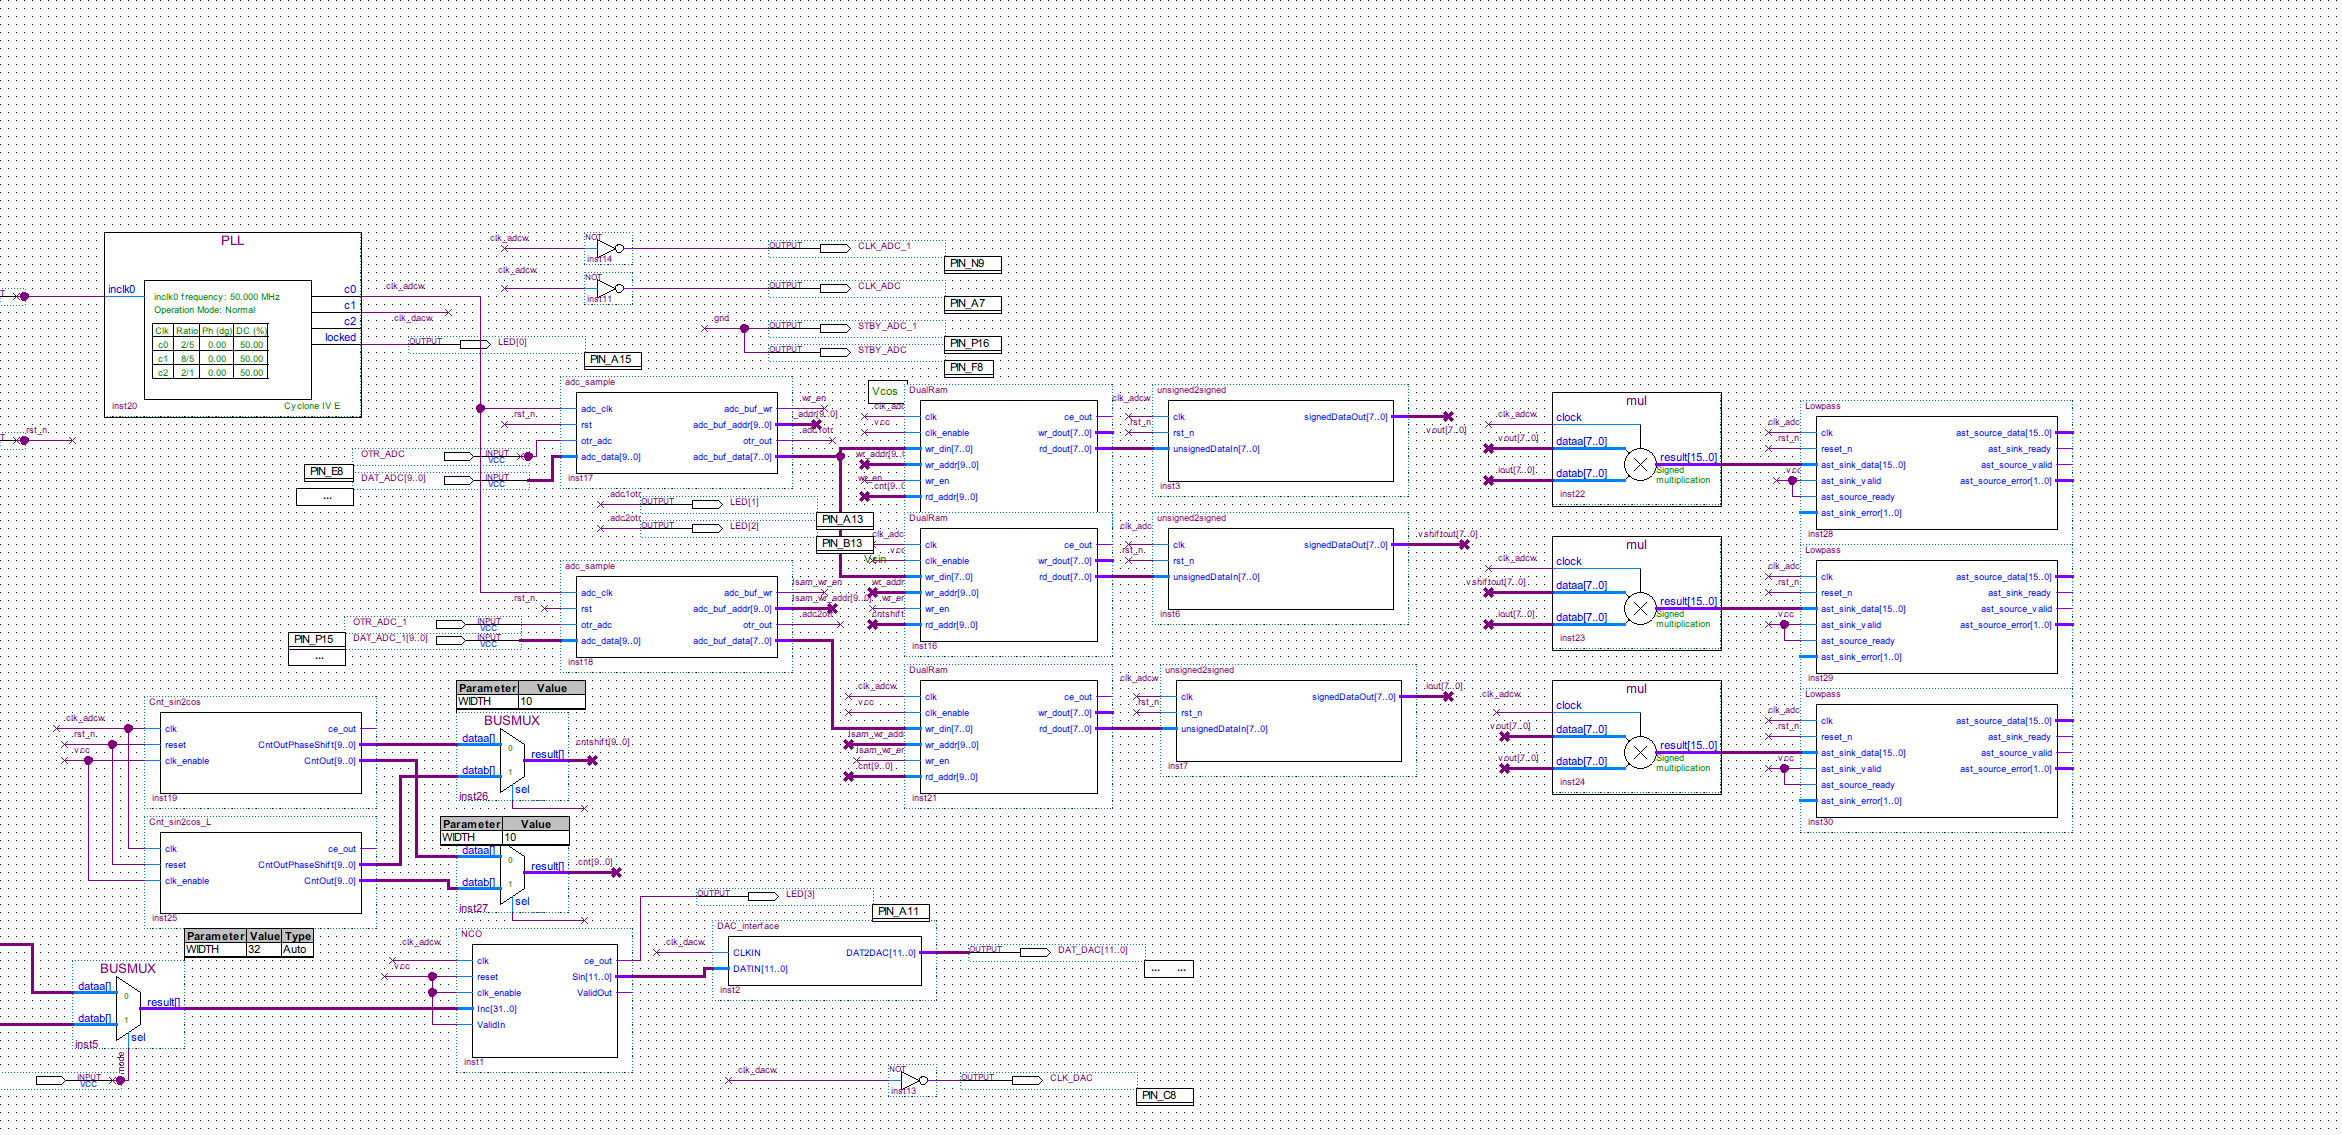Click WIDTH value 32 in parameter table
The width and height of the screenshot is (2342, 1135).
tap(256, 950)
